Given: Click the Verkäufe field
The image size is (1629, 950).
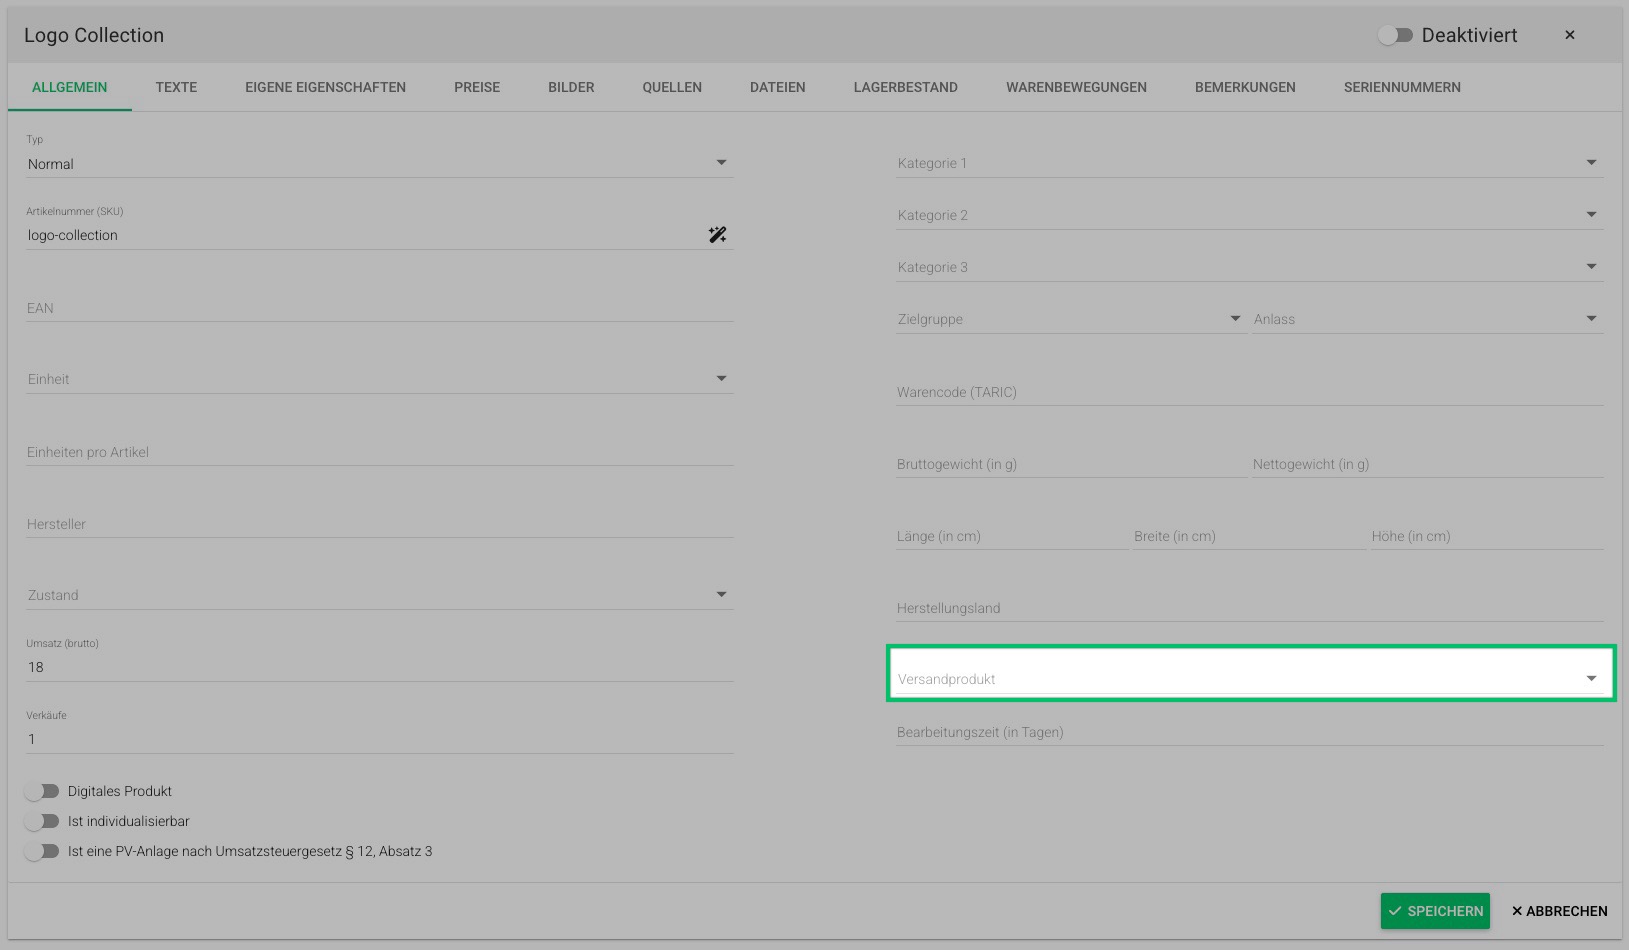Looking at the screenshot, I should pos(380,739).
